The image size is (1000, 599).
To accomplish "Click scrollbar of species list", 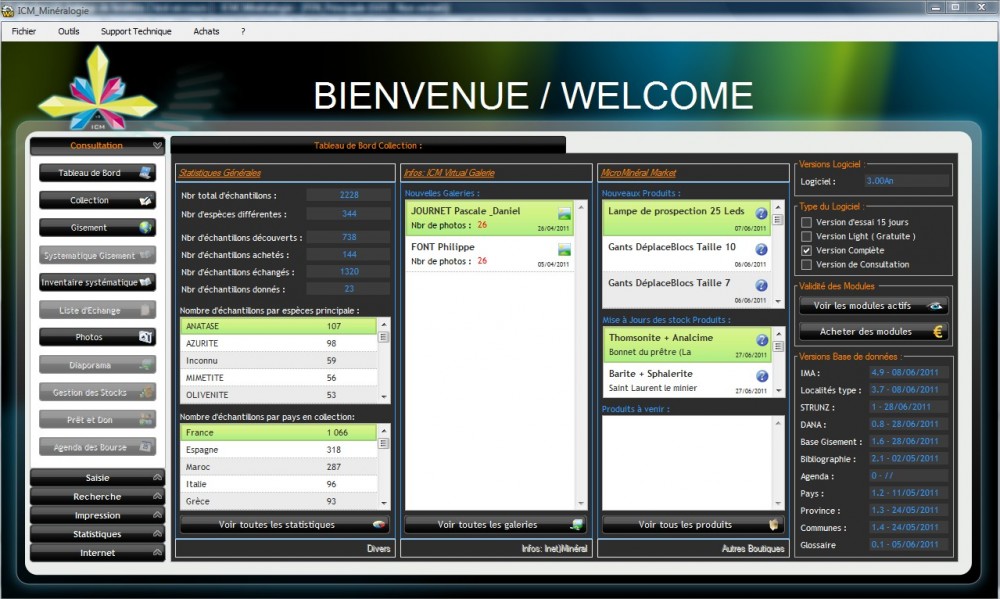I will [384, 360].
